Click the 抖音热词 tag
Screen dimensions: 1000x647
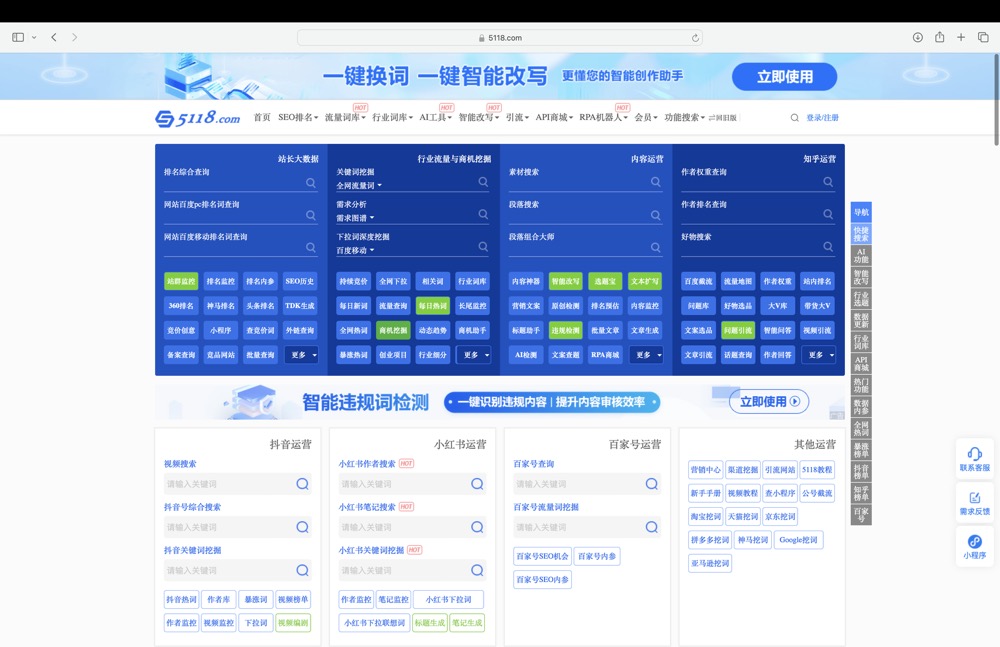(181, 599)
